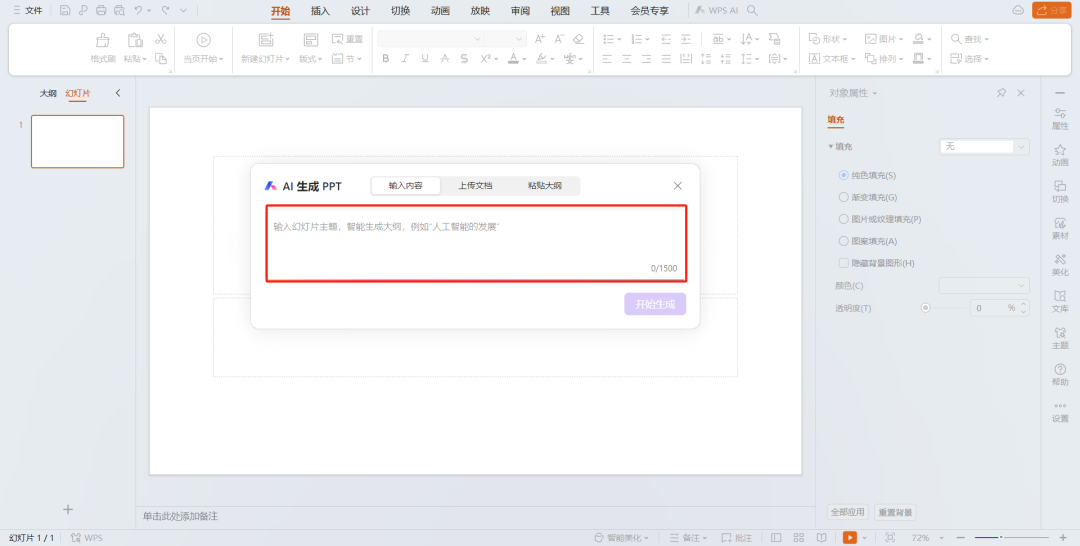Open the 形状 shapes dropdown

point(828,39)
